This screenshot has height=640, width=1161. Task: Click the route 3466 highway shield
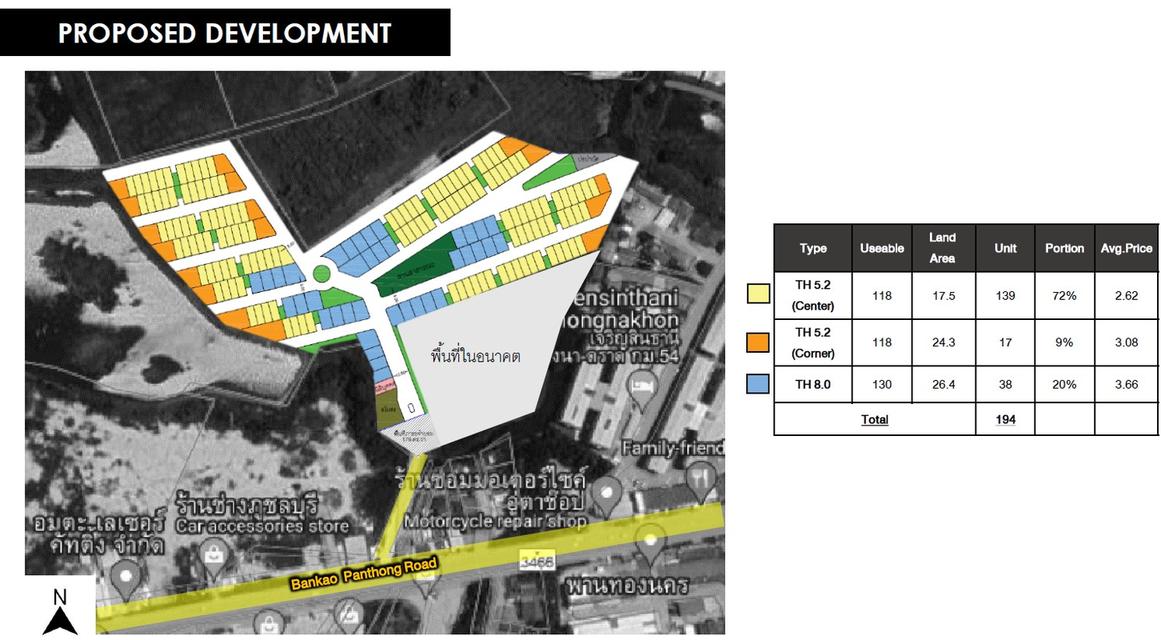536,562
